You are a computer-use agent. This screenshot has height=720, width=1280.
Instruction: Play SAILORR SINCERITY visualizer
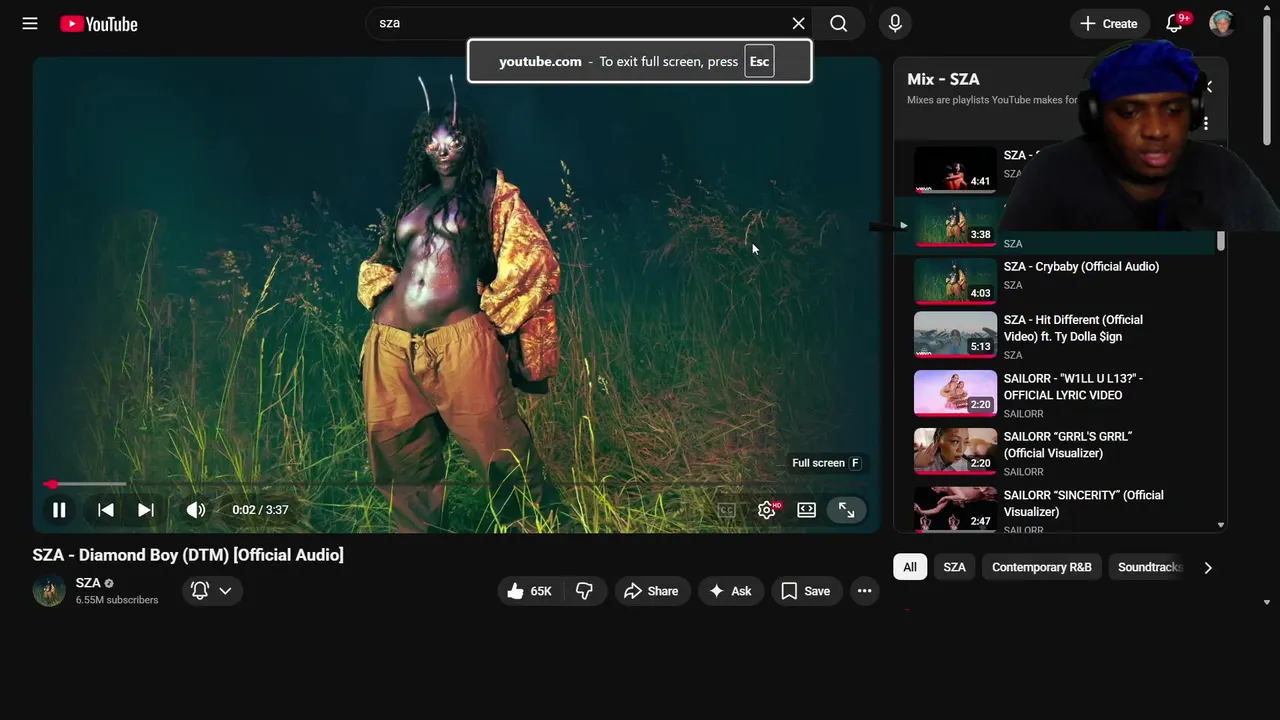(x=1084, y=503)
